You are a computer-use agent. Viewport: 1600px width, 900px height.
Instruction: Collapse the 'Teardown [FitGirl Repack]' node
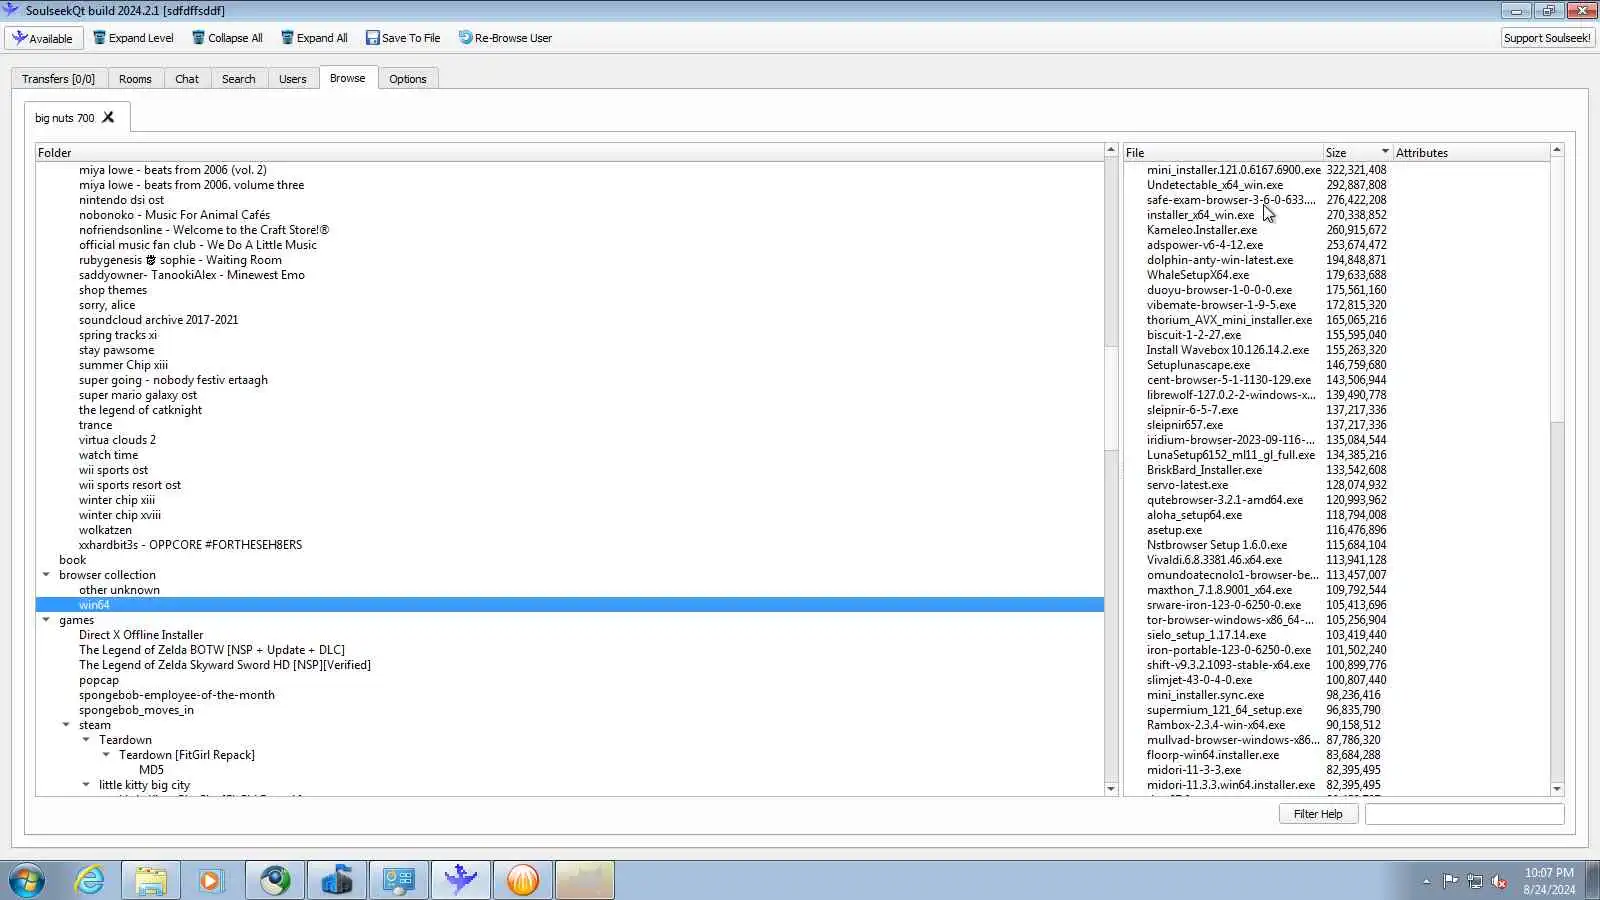pos(106,755)
